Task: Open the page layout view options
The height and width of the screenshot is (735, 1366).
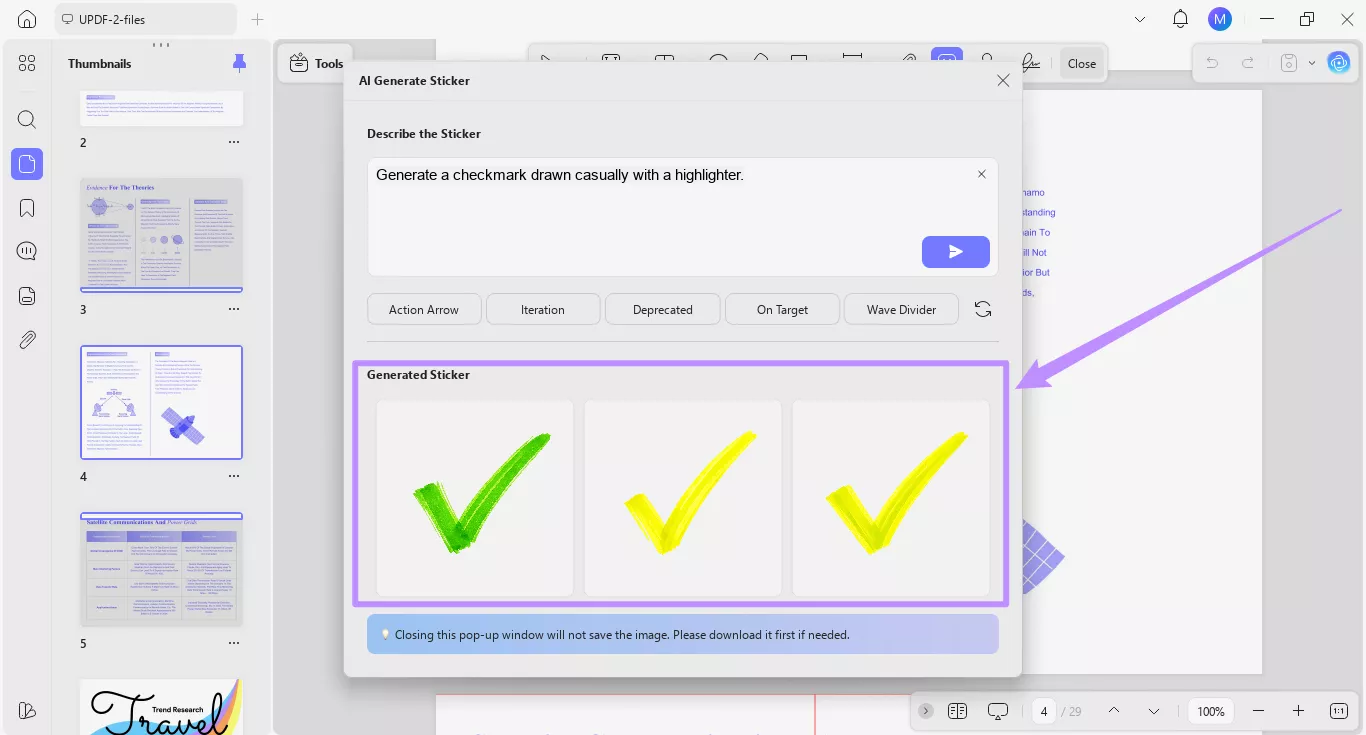Action: [x=957, y=711]
